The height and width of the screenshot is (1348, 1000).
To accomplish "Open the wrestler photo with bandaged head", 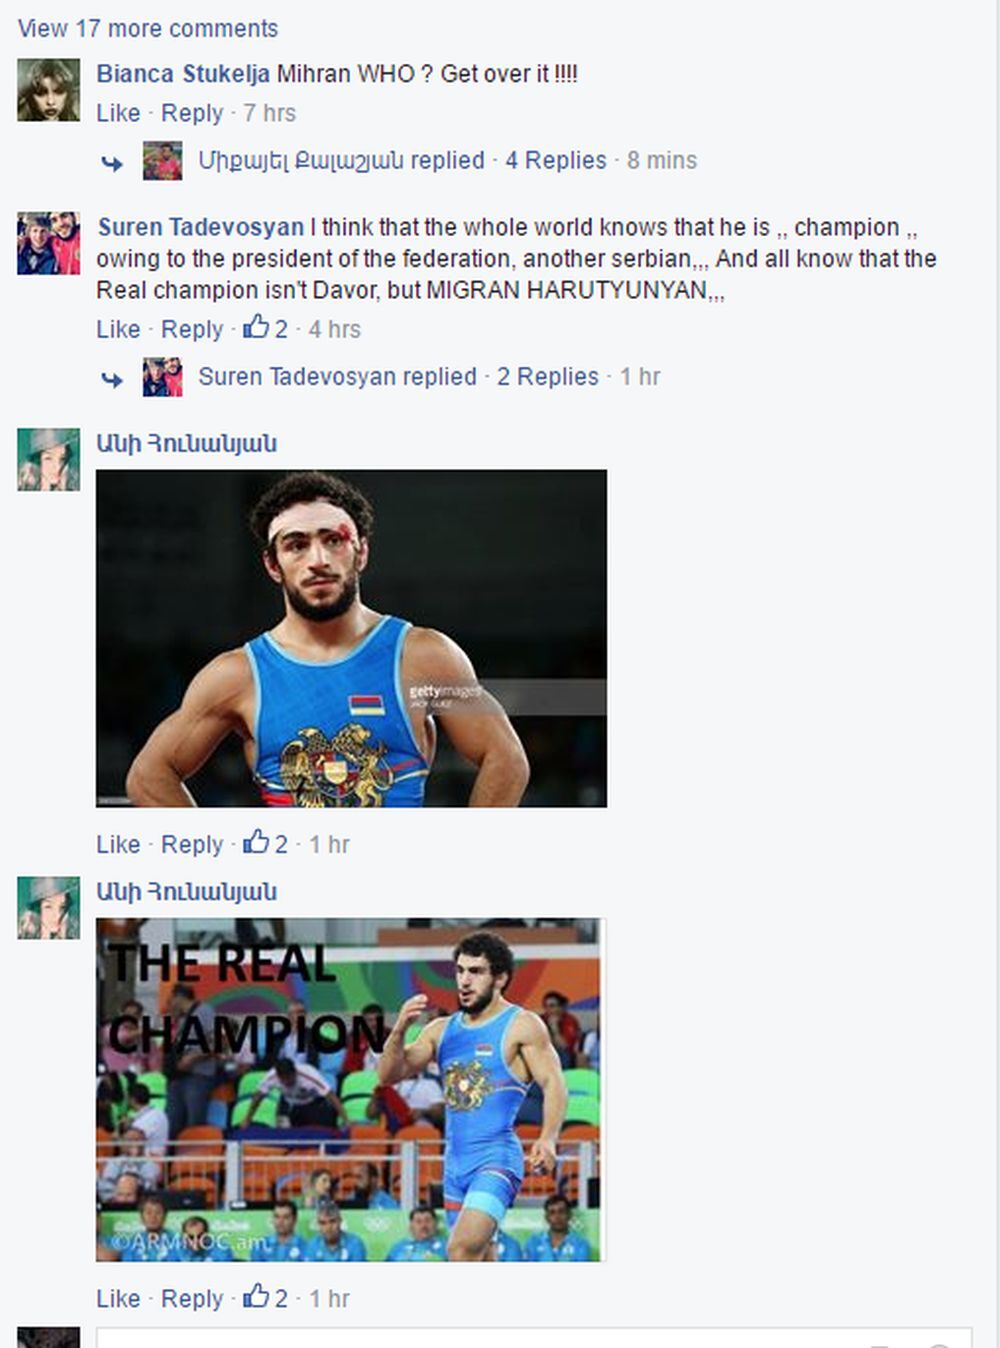I will (351, 638).
